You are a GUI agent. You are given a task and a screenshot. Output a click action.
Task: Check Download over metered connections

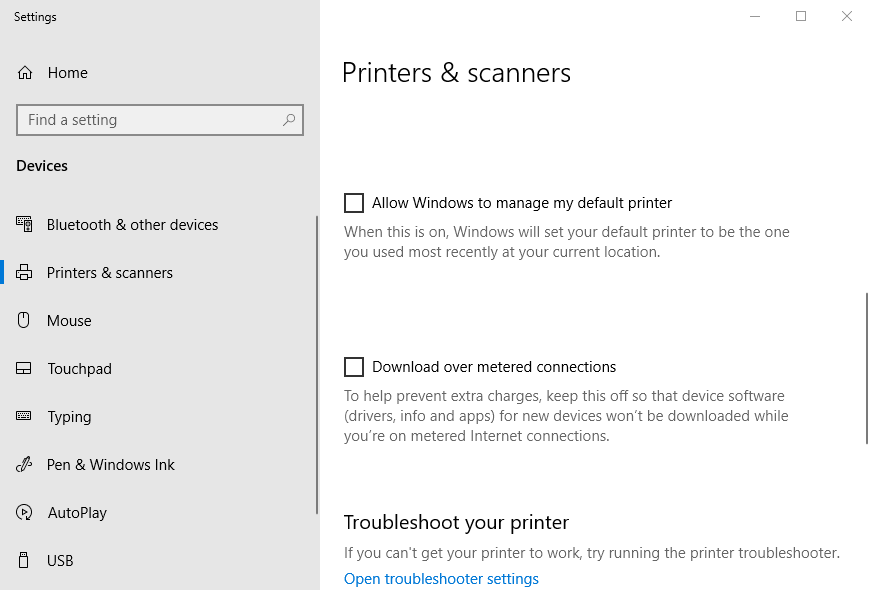(x=354, y=367)
